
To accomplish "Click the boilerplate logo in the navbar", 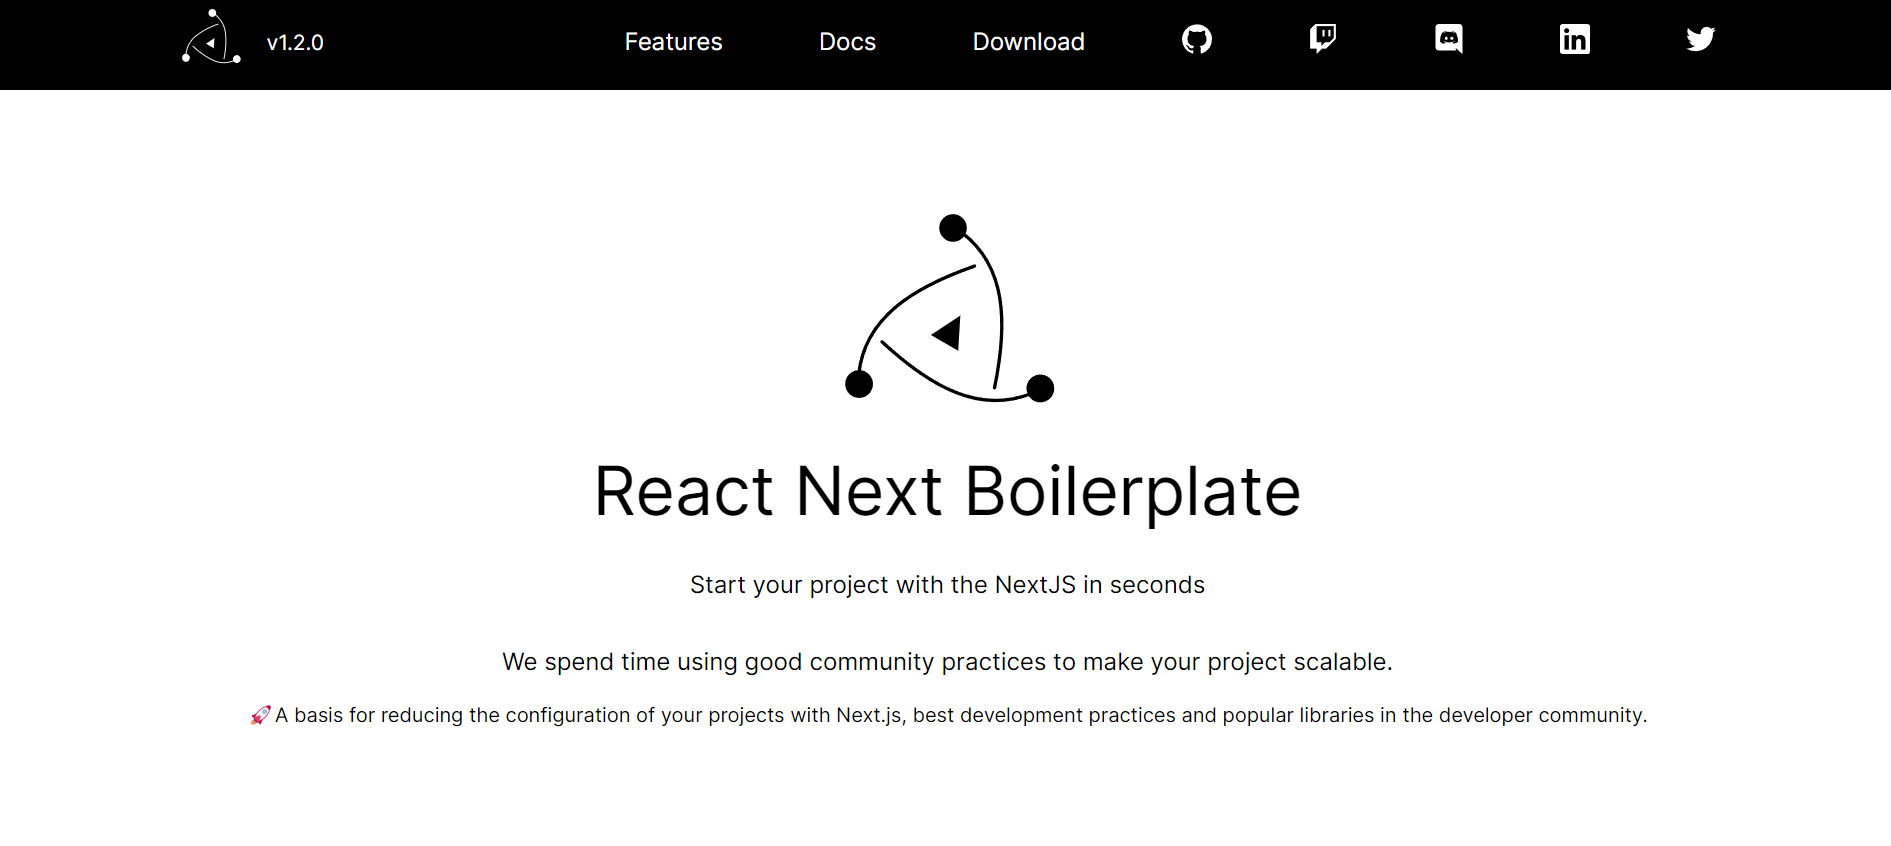I will (x=211, y=37).
